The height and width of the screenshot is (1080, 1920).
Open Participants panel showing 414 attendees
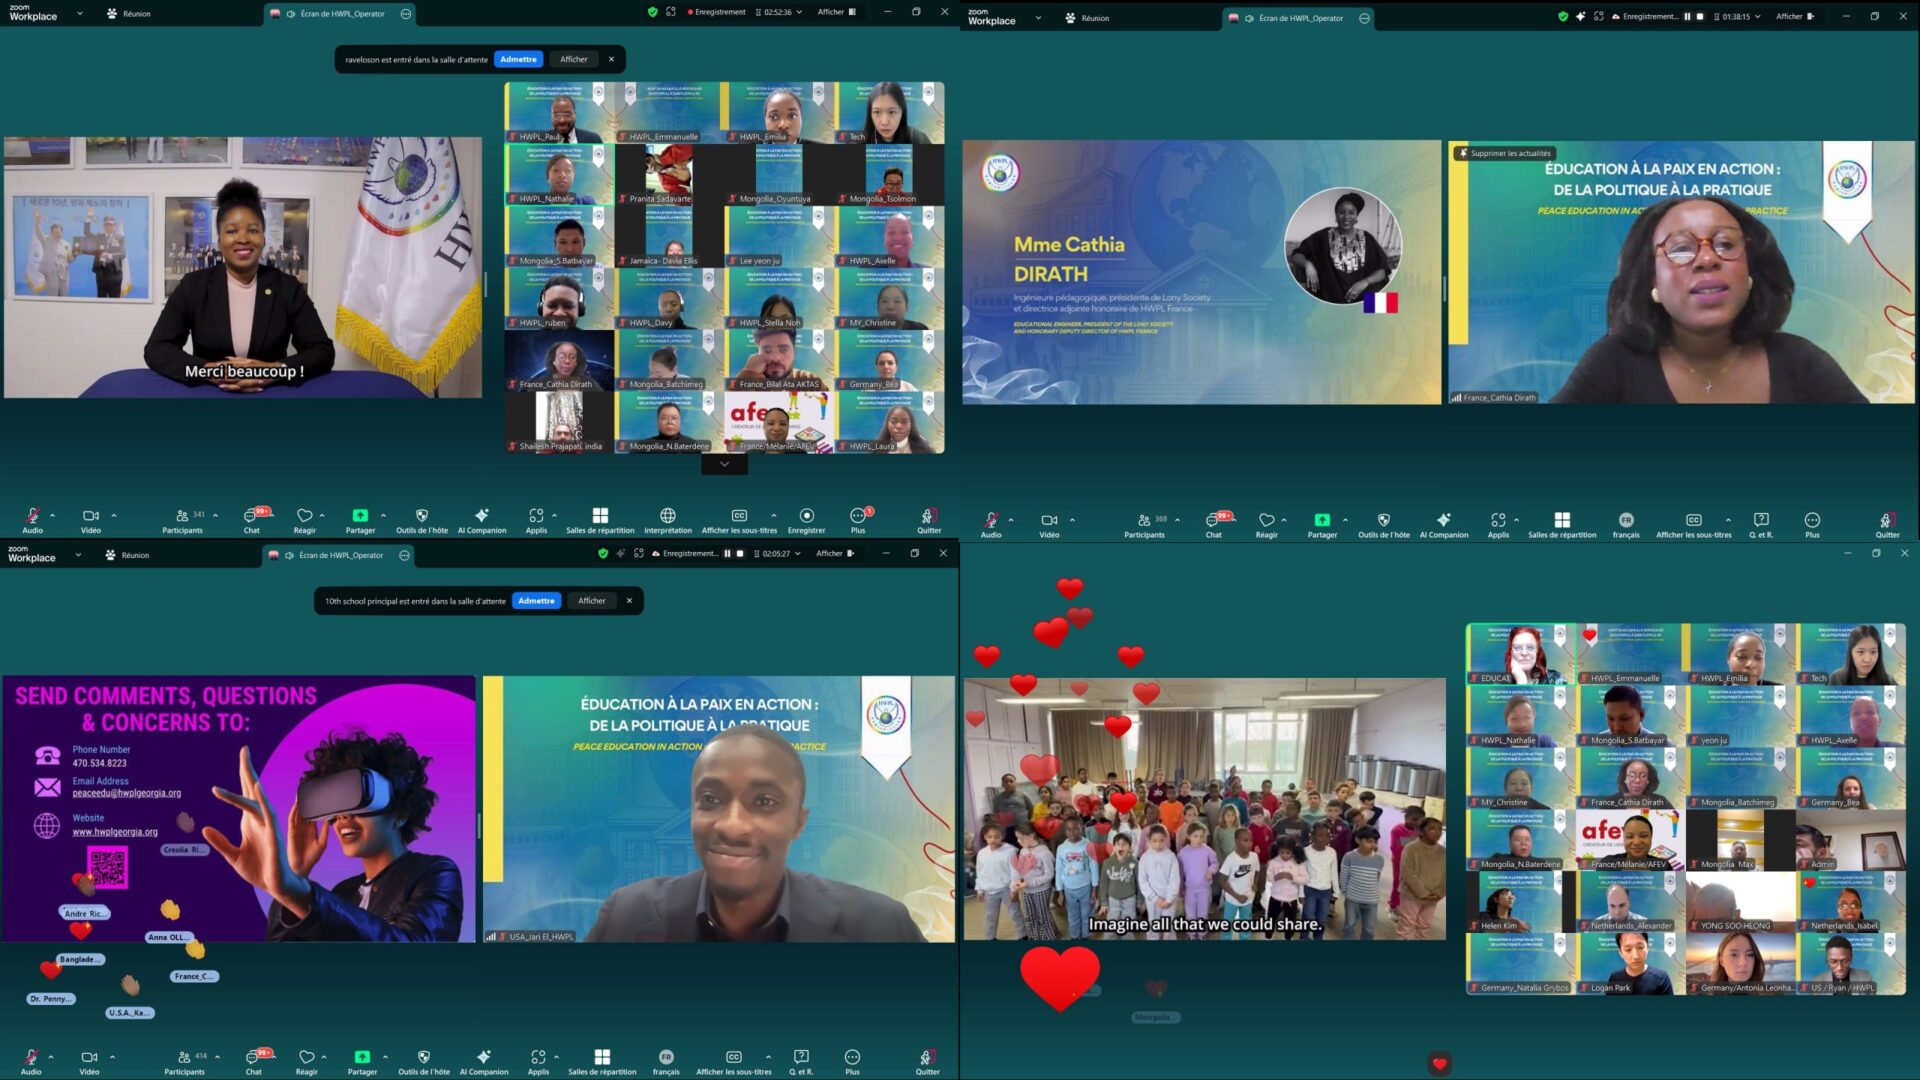[x=185, y=1058]
